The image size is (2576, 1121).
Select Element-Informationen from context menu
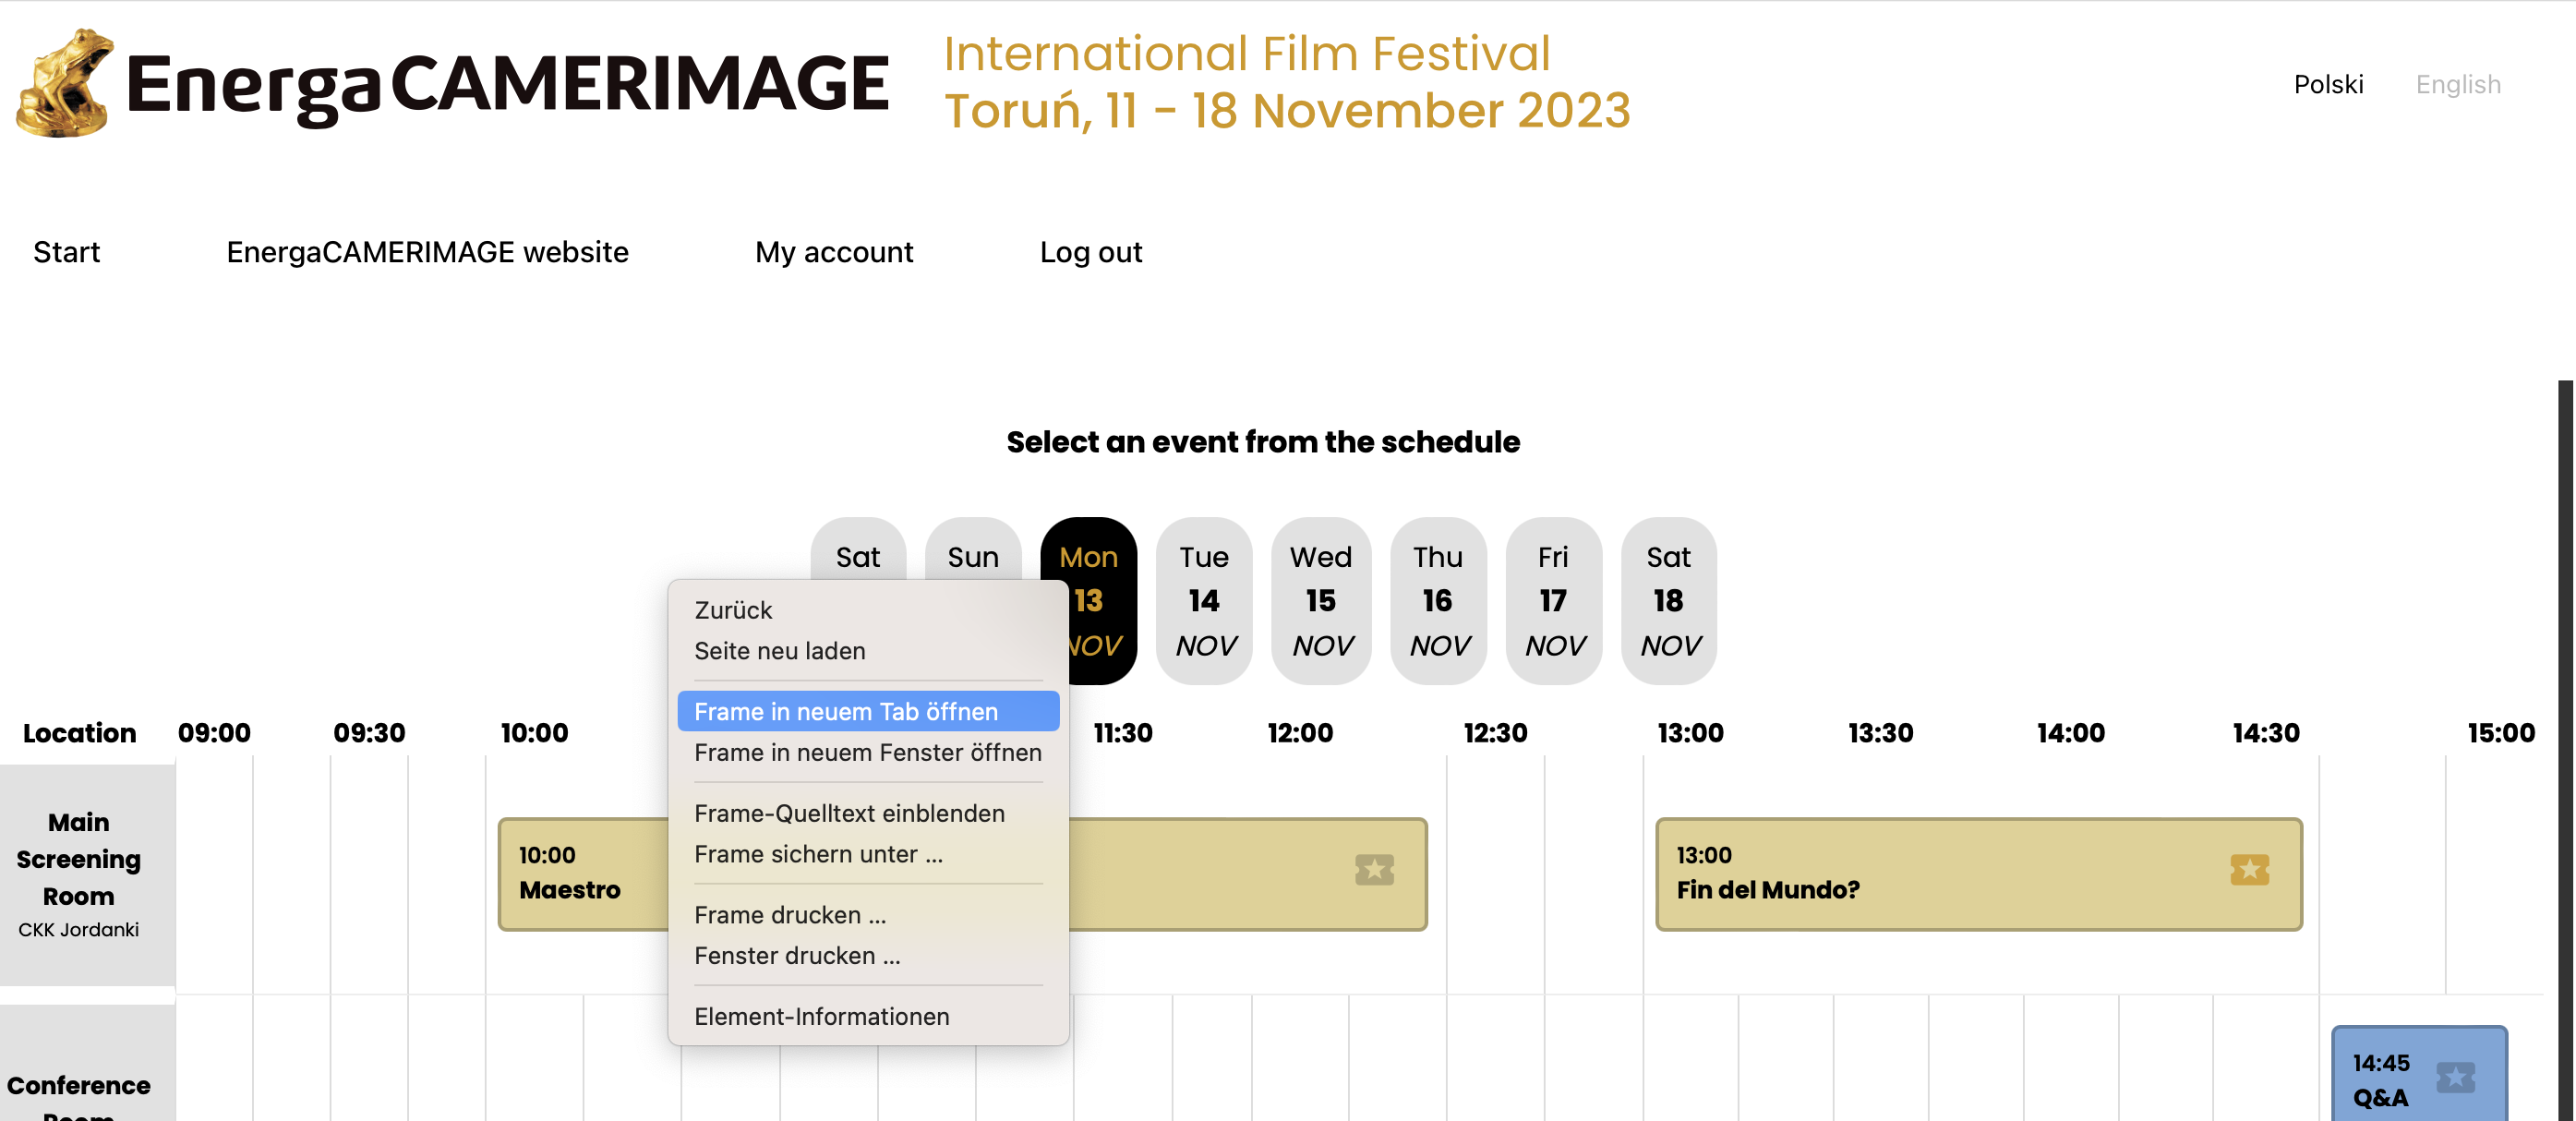[x=821, y=1016]
